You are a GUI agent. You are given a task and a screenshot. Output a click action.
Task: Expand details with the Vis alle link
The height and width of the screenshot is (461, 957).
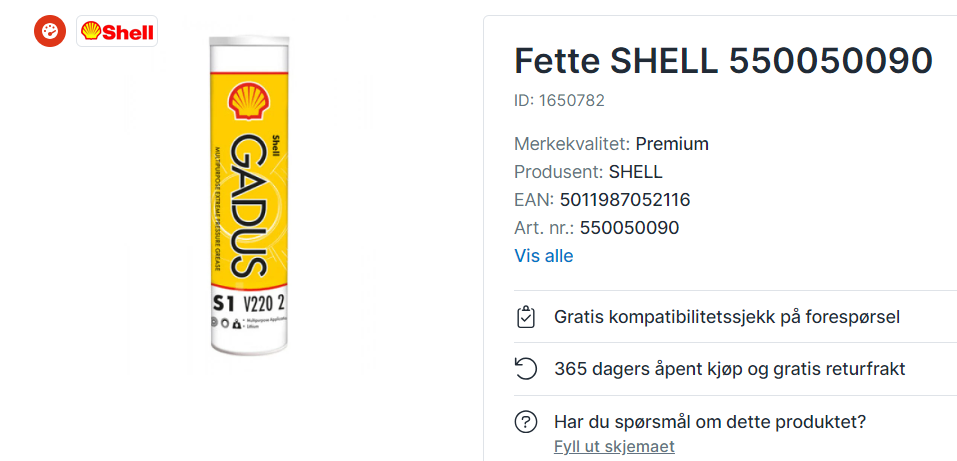pyautogui.click(x=543, y=256)
